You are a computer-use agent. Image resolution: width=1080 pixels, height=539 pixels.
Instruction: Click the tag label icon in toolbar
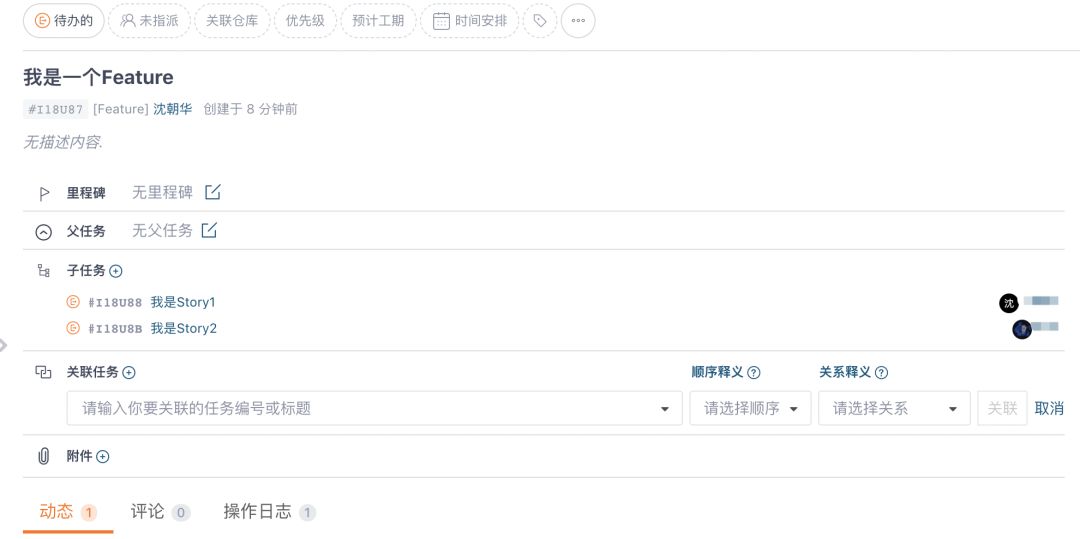(x=540, y=20)
